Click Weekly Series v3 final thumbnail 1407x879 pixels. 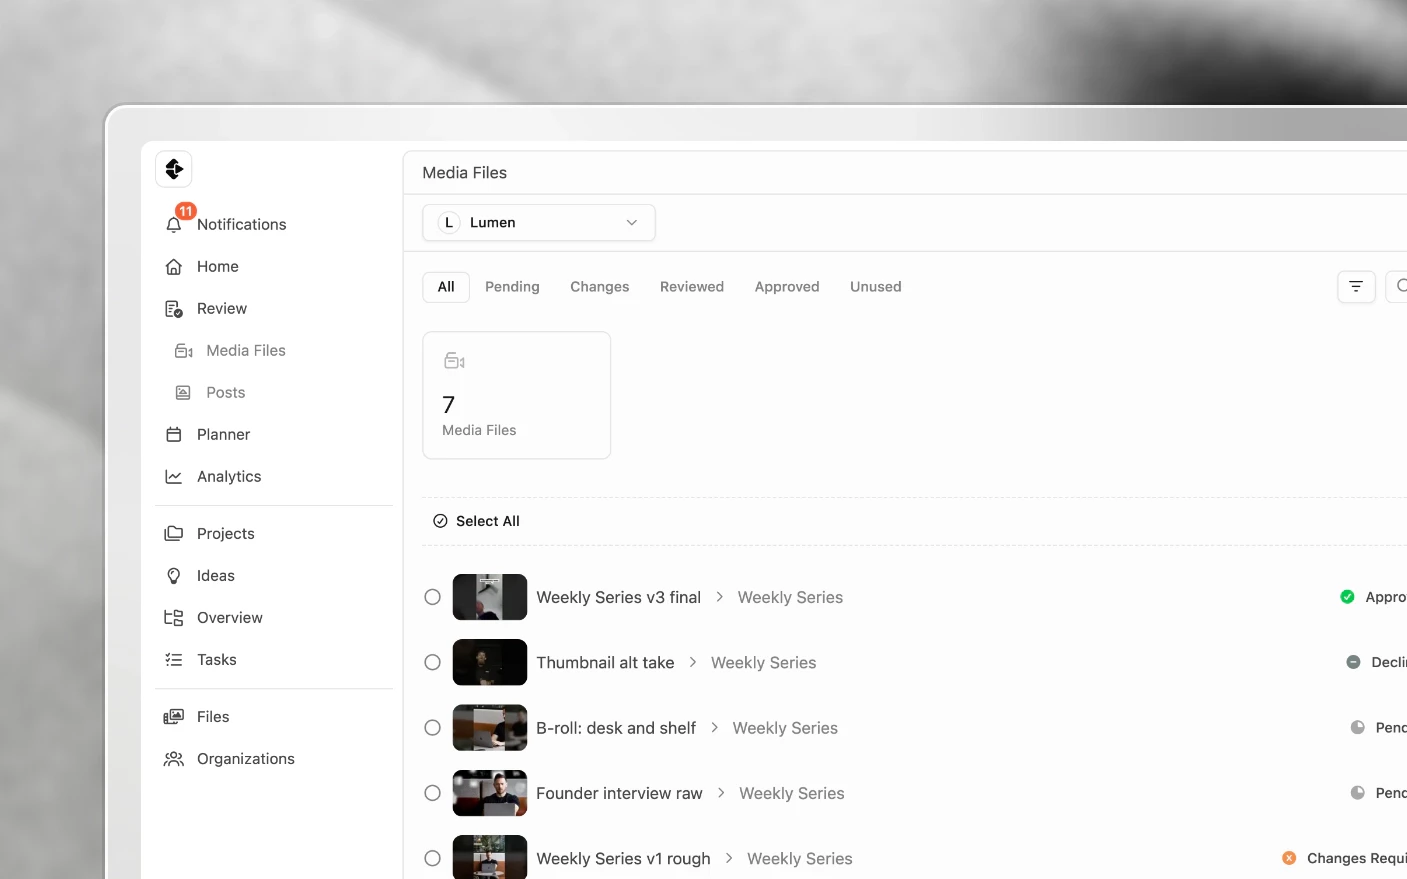pos(490,597)
